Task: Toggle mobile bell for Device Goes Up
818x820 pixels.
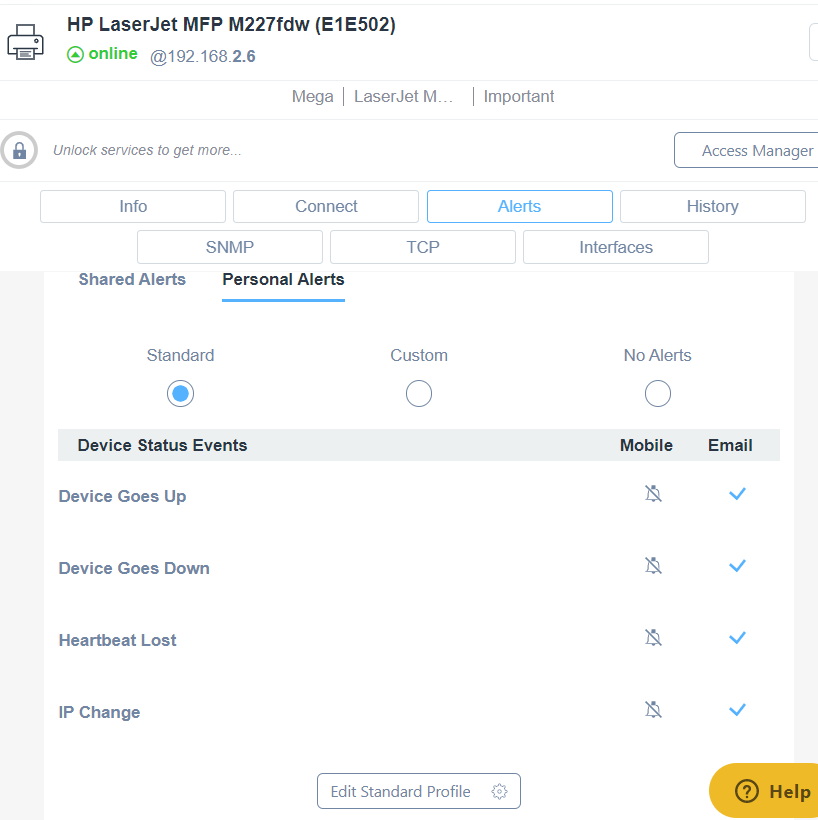Action: coord(653,494)
